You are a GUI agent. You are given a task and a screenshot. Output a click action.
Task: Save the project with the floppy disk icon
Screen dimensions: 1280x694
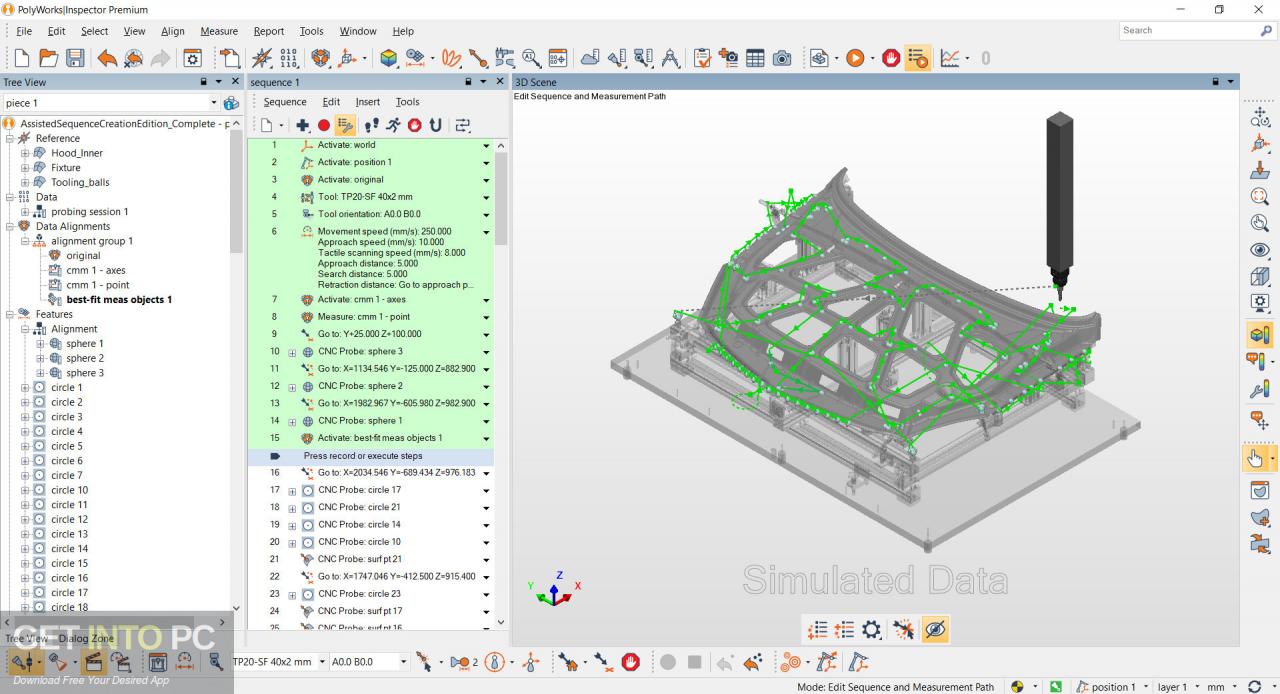coord(75,59)
